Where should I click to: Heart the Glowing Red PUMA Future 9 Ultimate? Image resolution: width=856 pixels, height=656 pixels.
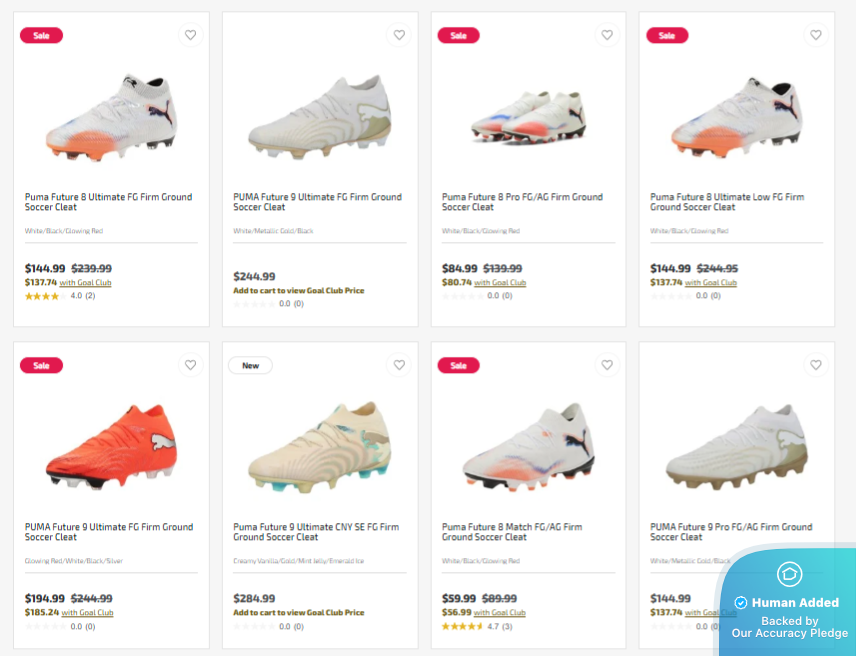click(x=190, y=365)
